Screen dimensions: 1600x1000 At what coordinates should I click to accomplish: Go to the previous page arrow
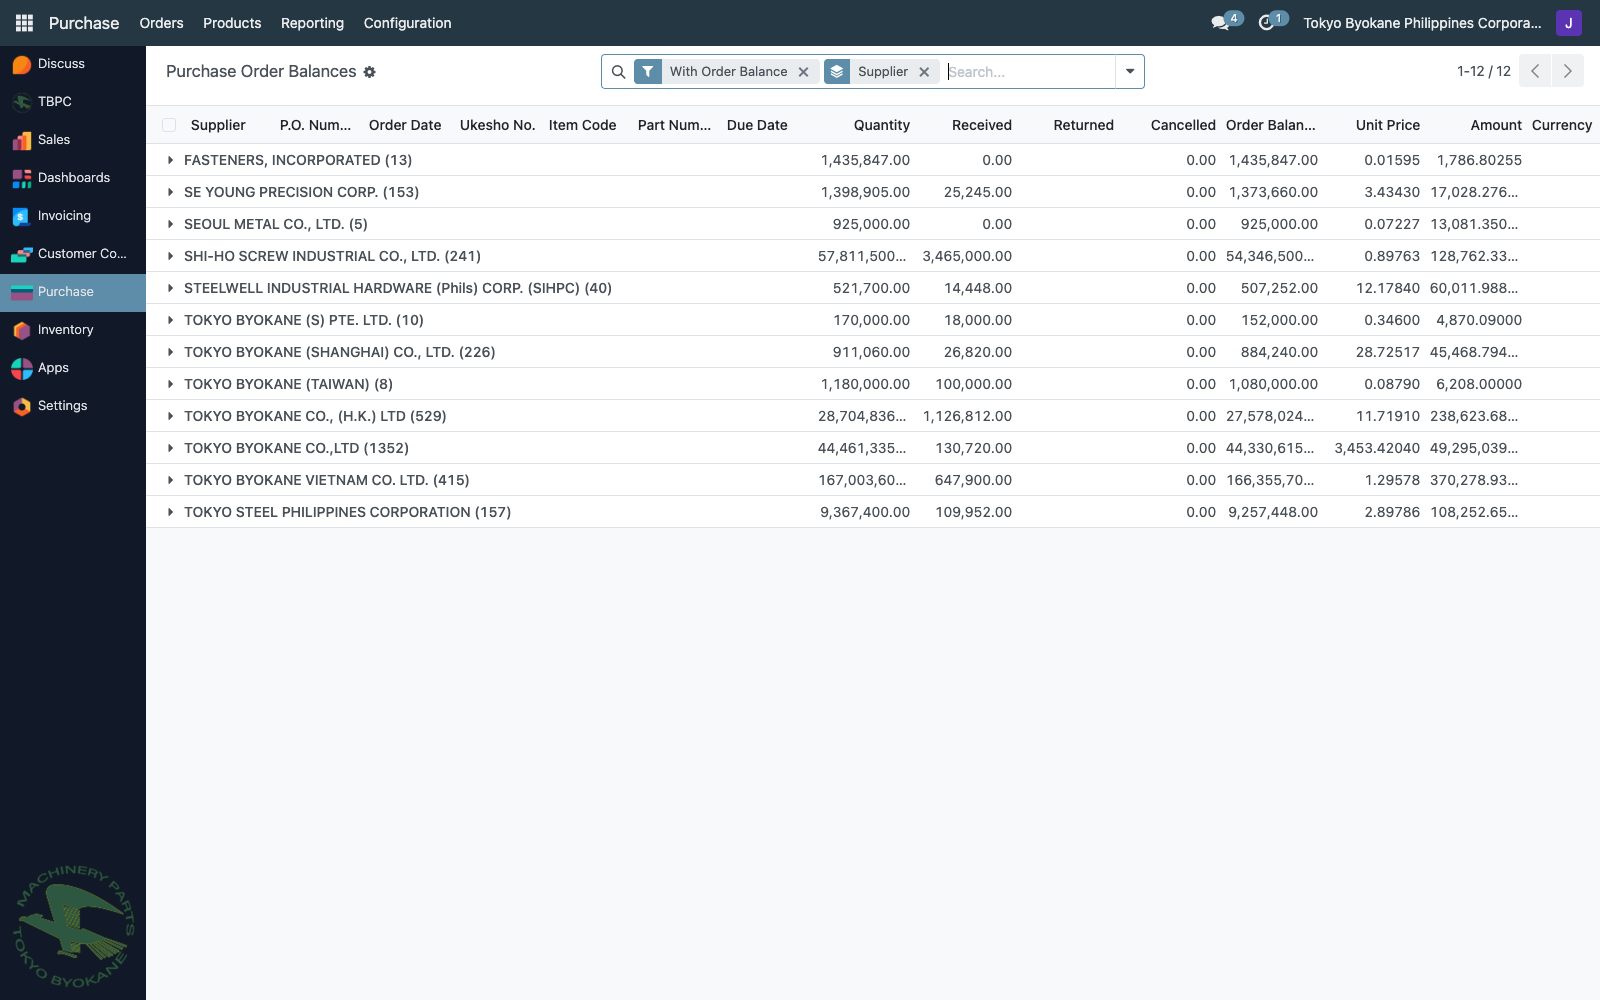[x=1535, y=71]
